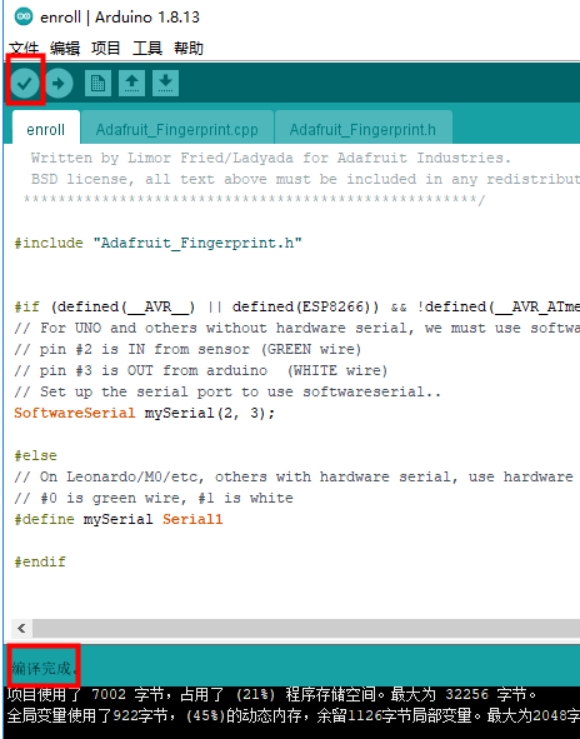Switch to Adafruit_Fingerprint.cpp tab
The image size is (580, 739).
click(x=177, y=129)
